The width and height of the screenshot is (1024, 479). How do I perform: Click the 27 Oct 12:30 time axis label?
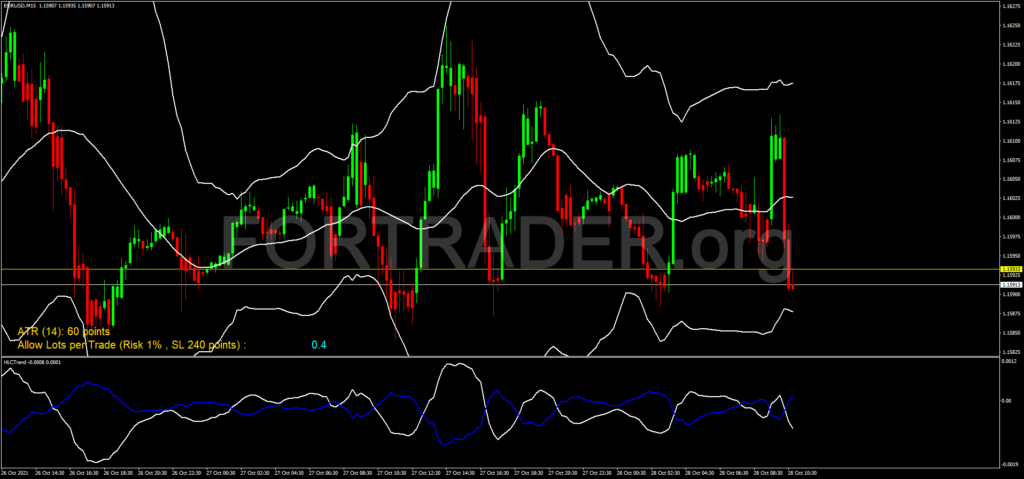tap(424, 472)
